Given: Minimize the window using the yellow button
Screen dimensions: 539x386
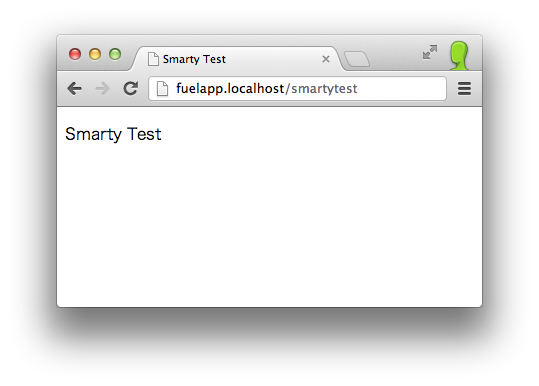Looking at the screenshot, I should (95, 54).
